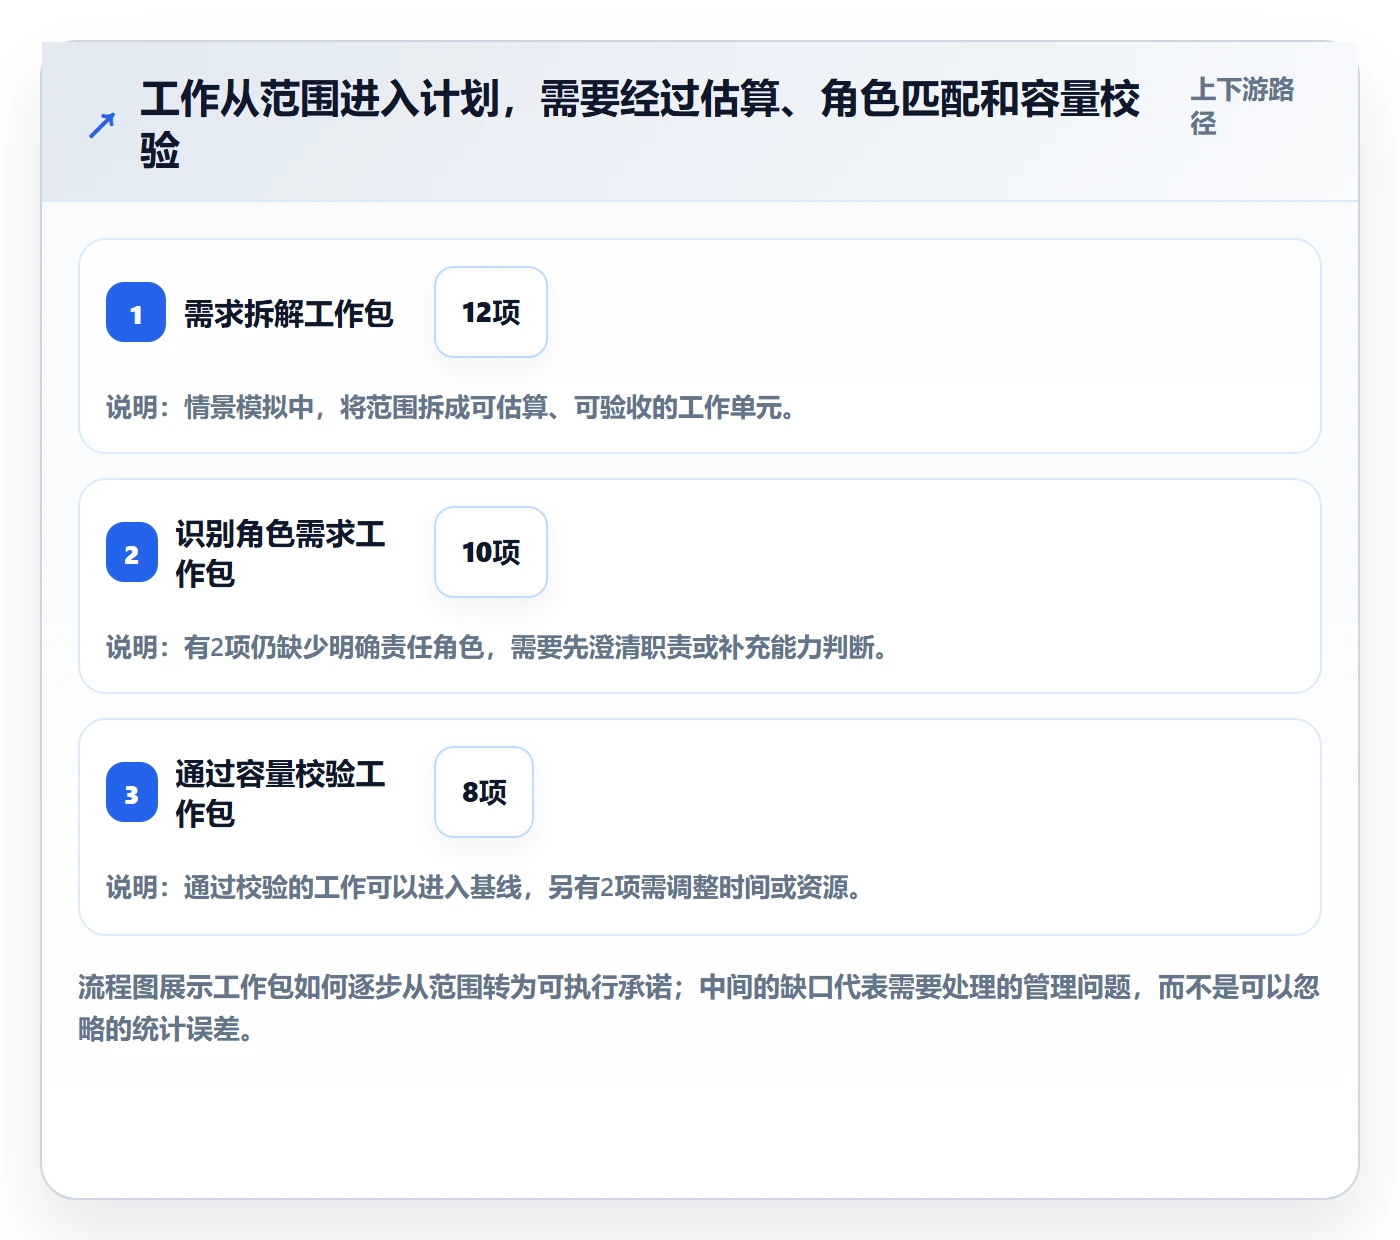
Task: Click the blue arrow icon beside the title
Action: pos(101,125)
